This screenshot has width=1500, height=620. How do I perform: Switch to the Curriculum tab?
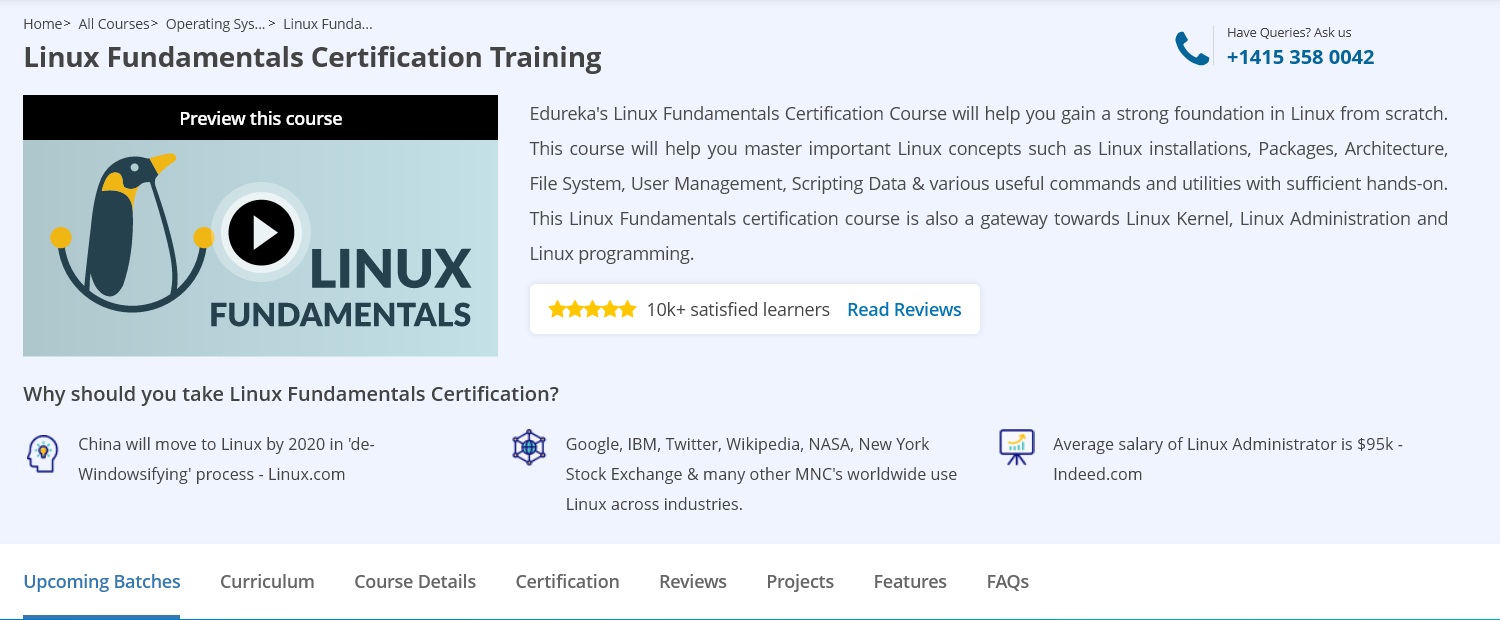267,581
